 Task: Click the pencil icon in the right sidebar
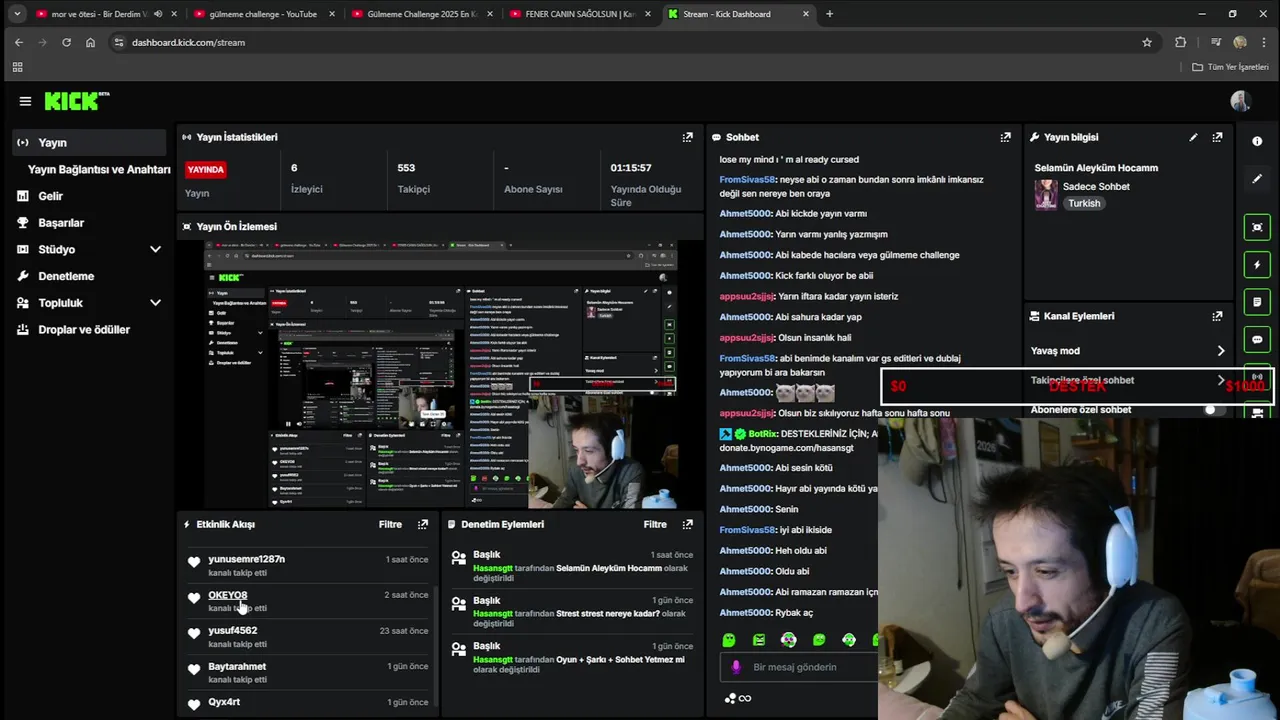(1257, 179)
